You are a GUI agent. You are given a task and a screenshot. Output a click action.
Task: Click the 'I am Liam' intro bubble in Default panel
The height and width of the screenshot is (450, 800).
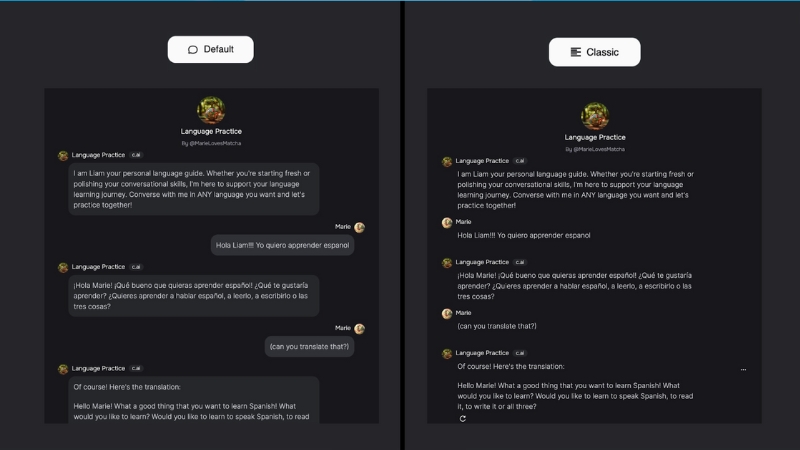[x=194, y=188]
